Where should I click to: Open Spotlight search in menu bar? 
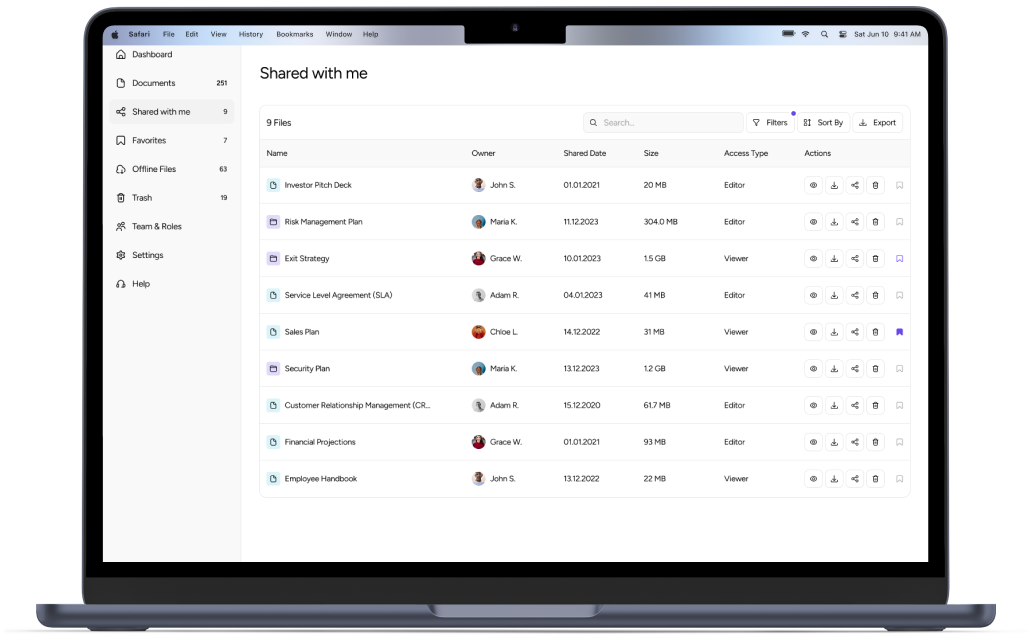pyautogui.click(x=824, y=34)
